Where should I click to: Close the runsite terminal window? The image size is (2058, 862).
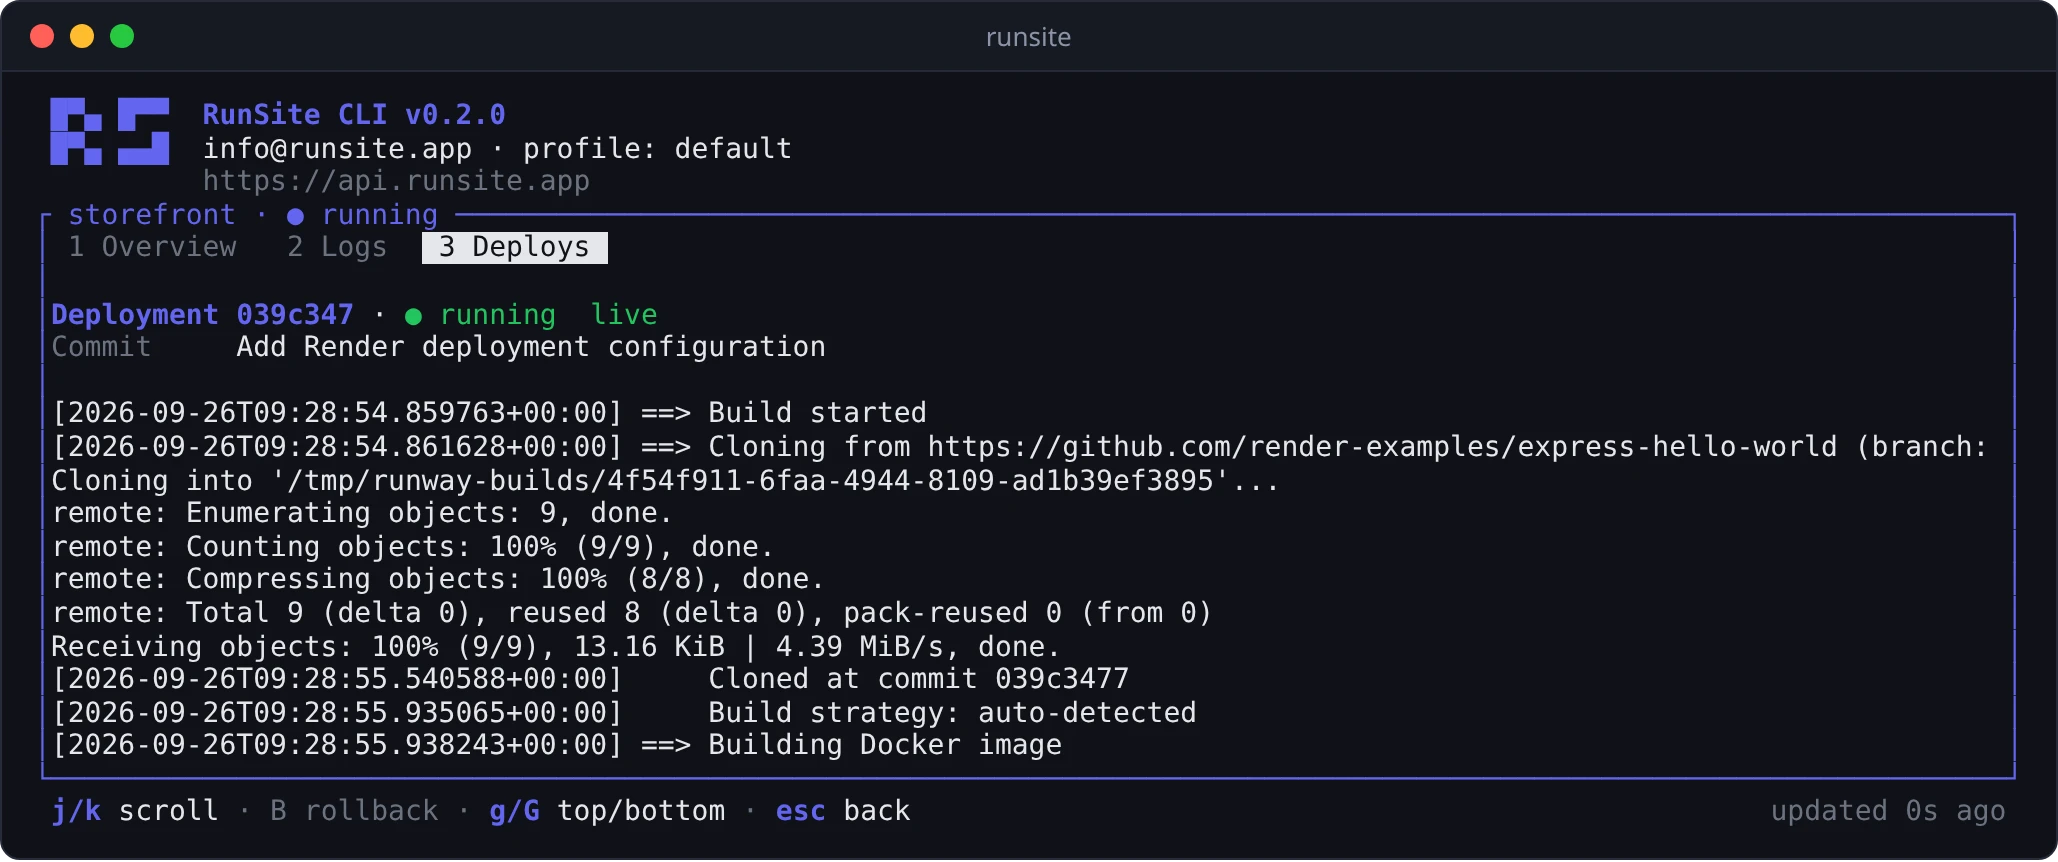pos(42,37)
